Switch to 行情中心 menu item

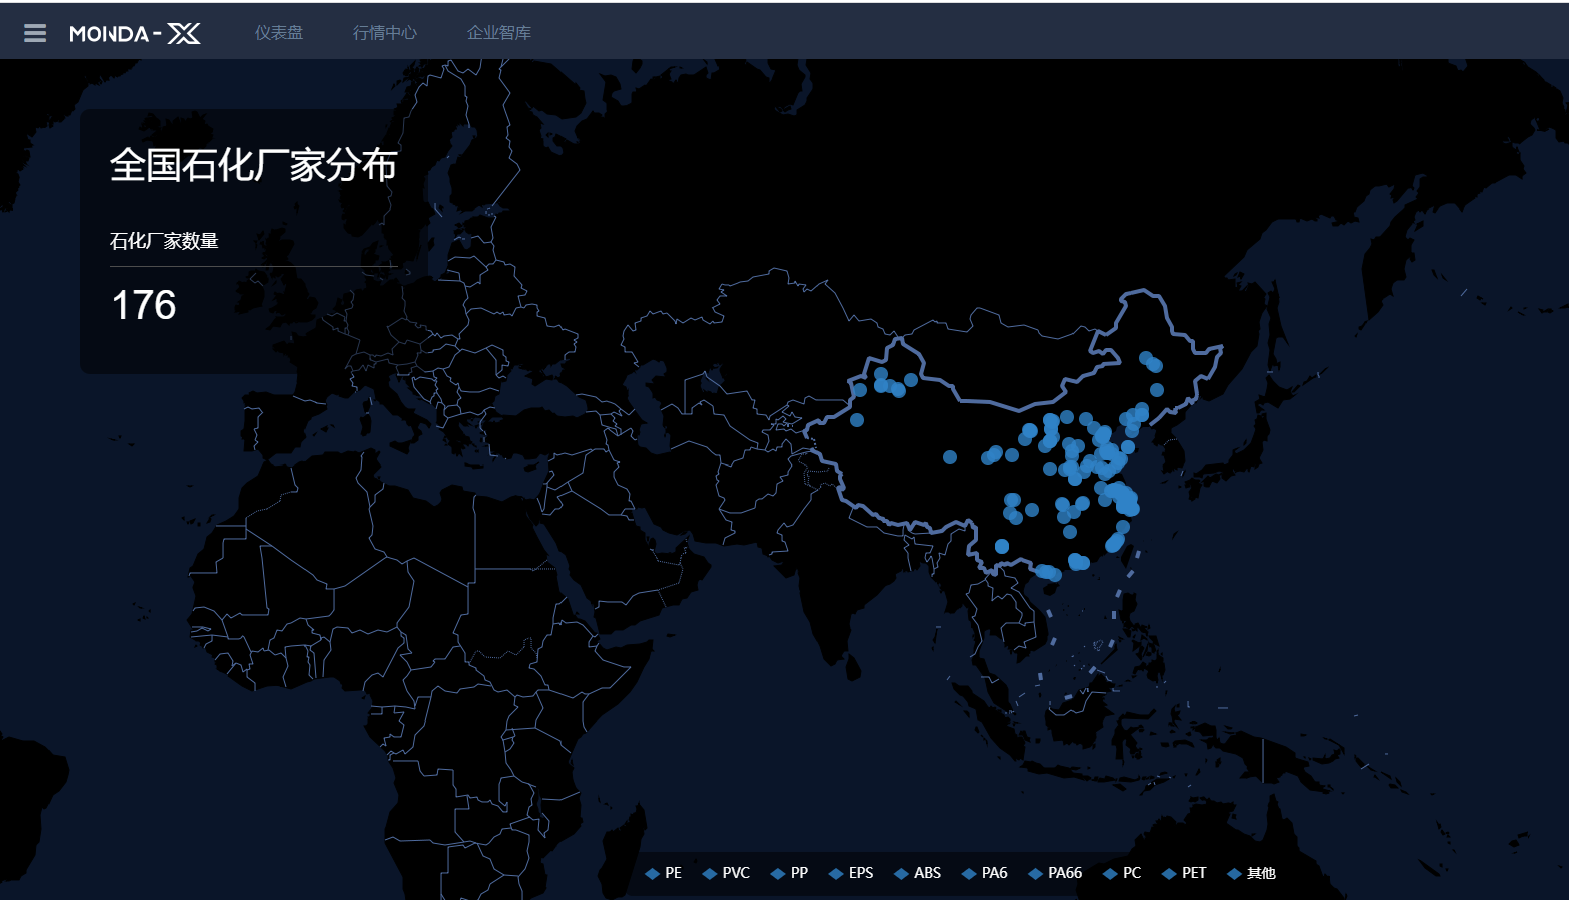pos(385,33)
